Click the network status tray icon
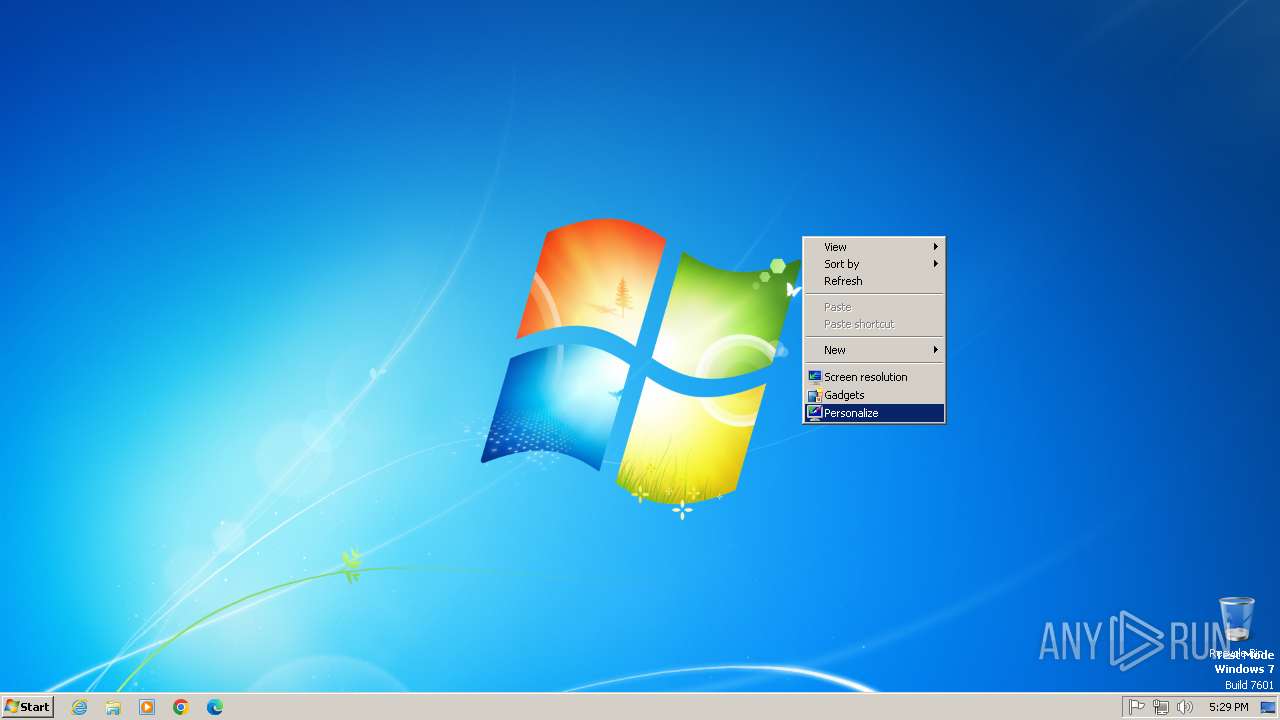 tap(1161, 707)
